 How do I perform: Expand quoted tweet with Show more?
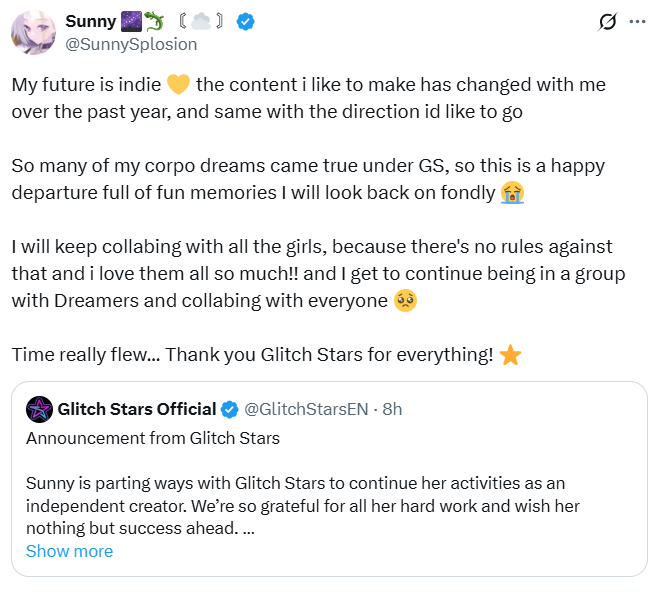pos(70,551)
